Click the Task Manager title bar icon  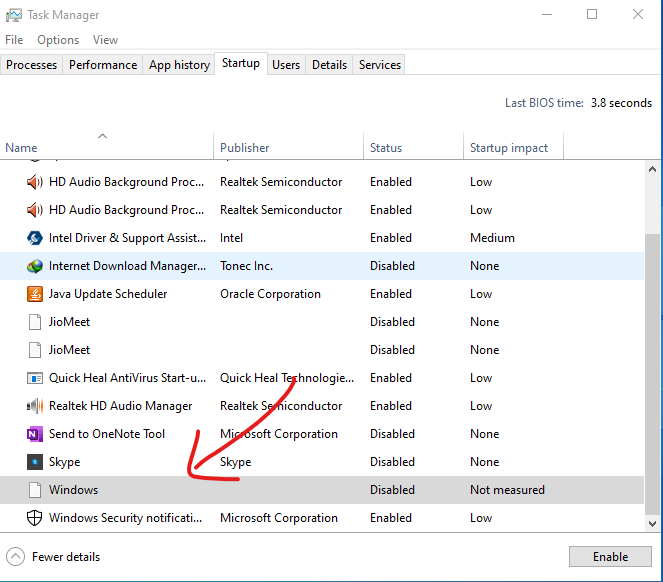(x=14, y=15)
